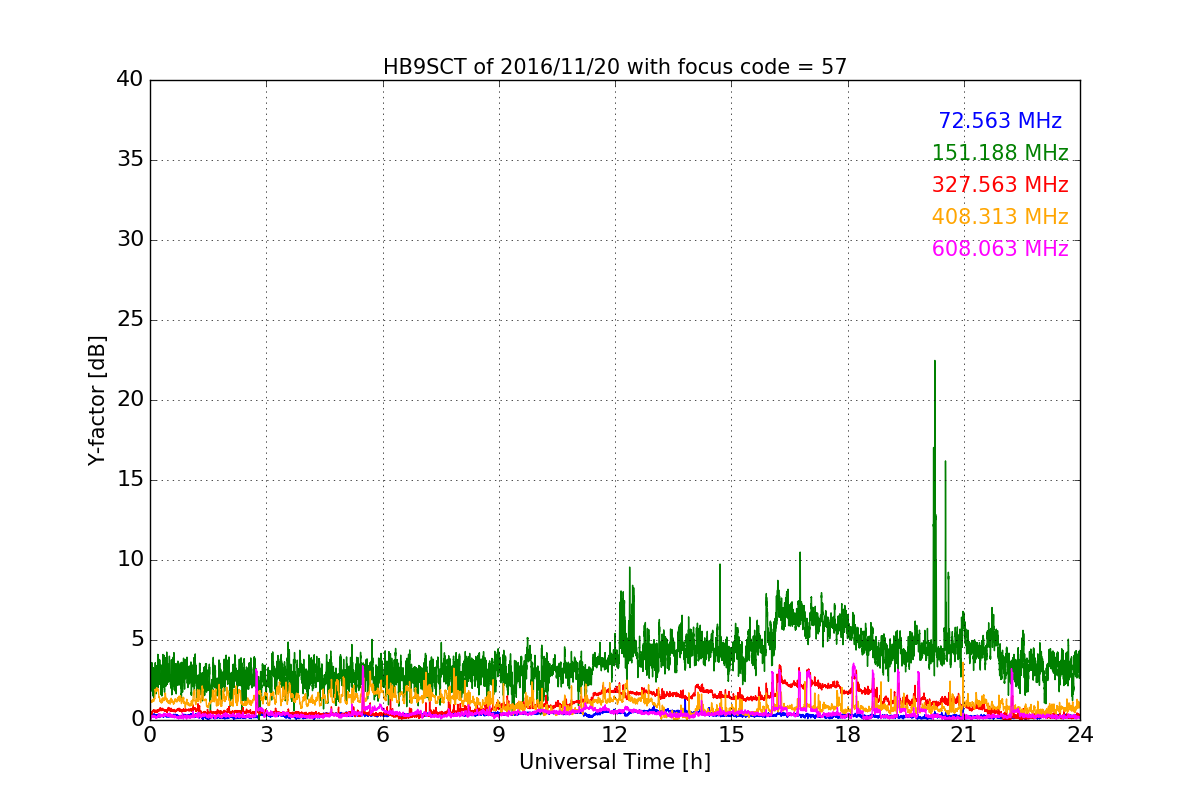The width and height of the screenshot is (1200, 800).
Task: Click x-axis tick label 18
Action: (x=848, y=735)
